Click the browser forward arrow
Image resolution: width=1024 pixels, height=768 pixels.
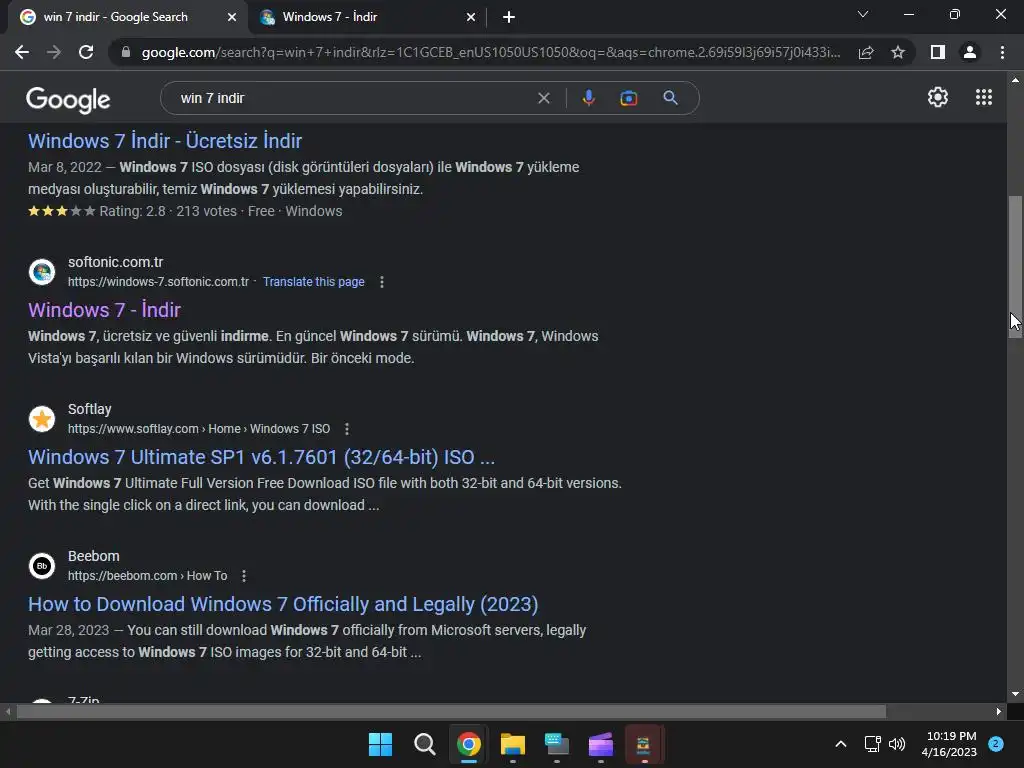click(x=54, y=52)
